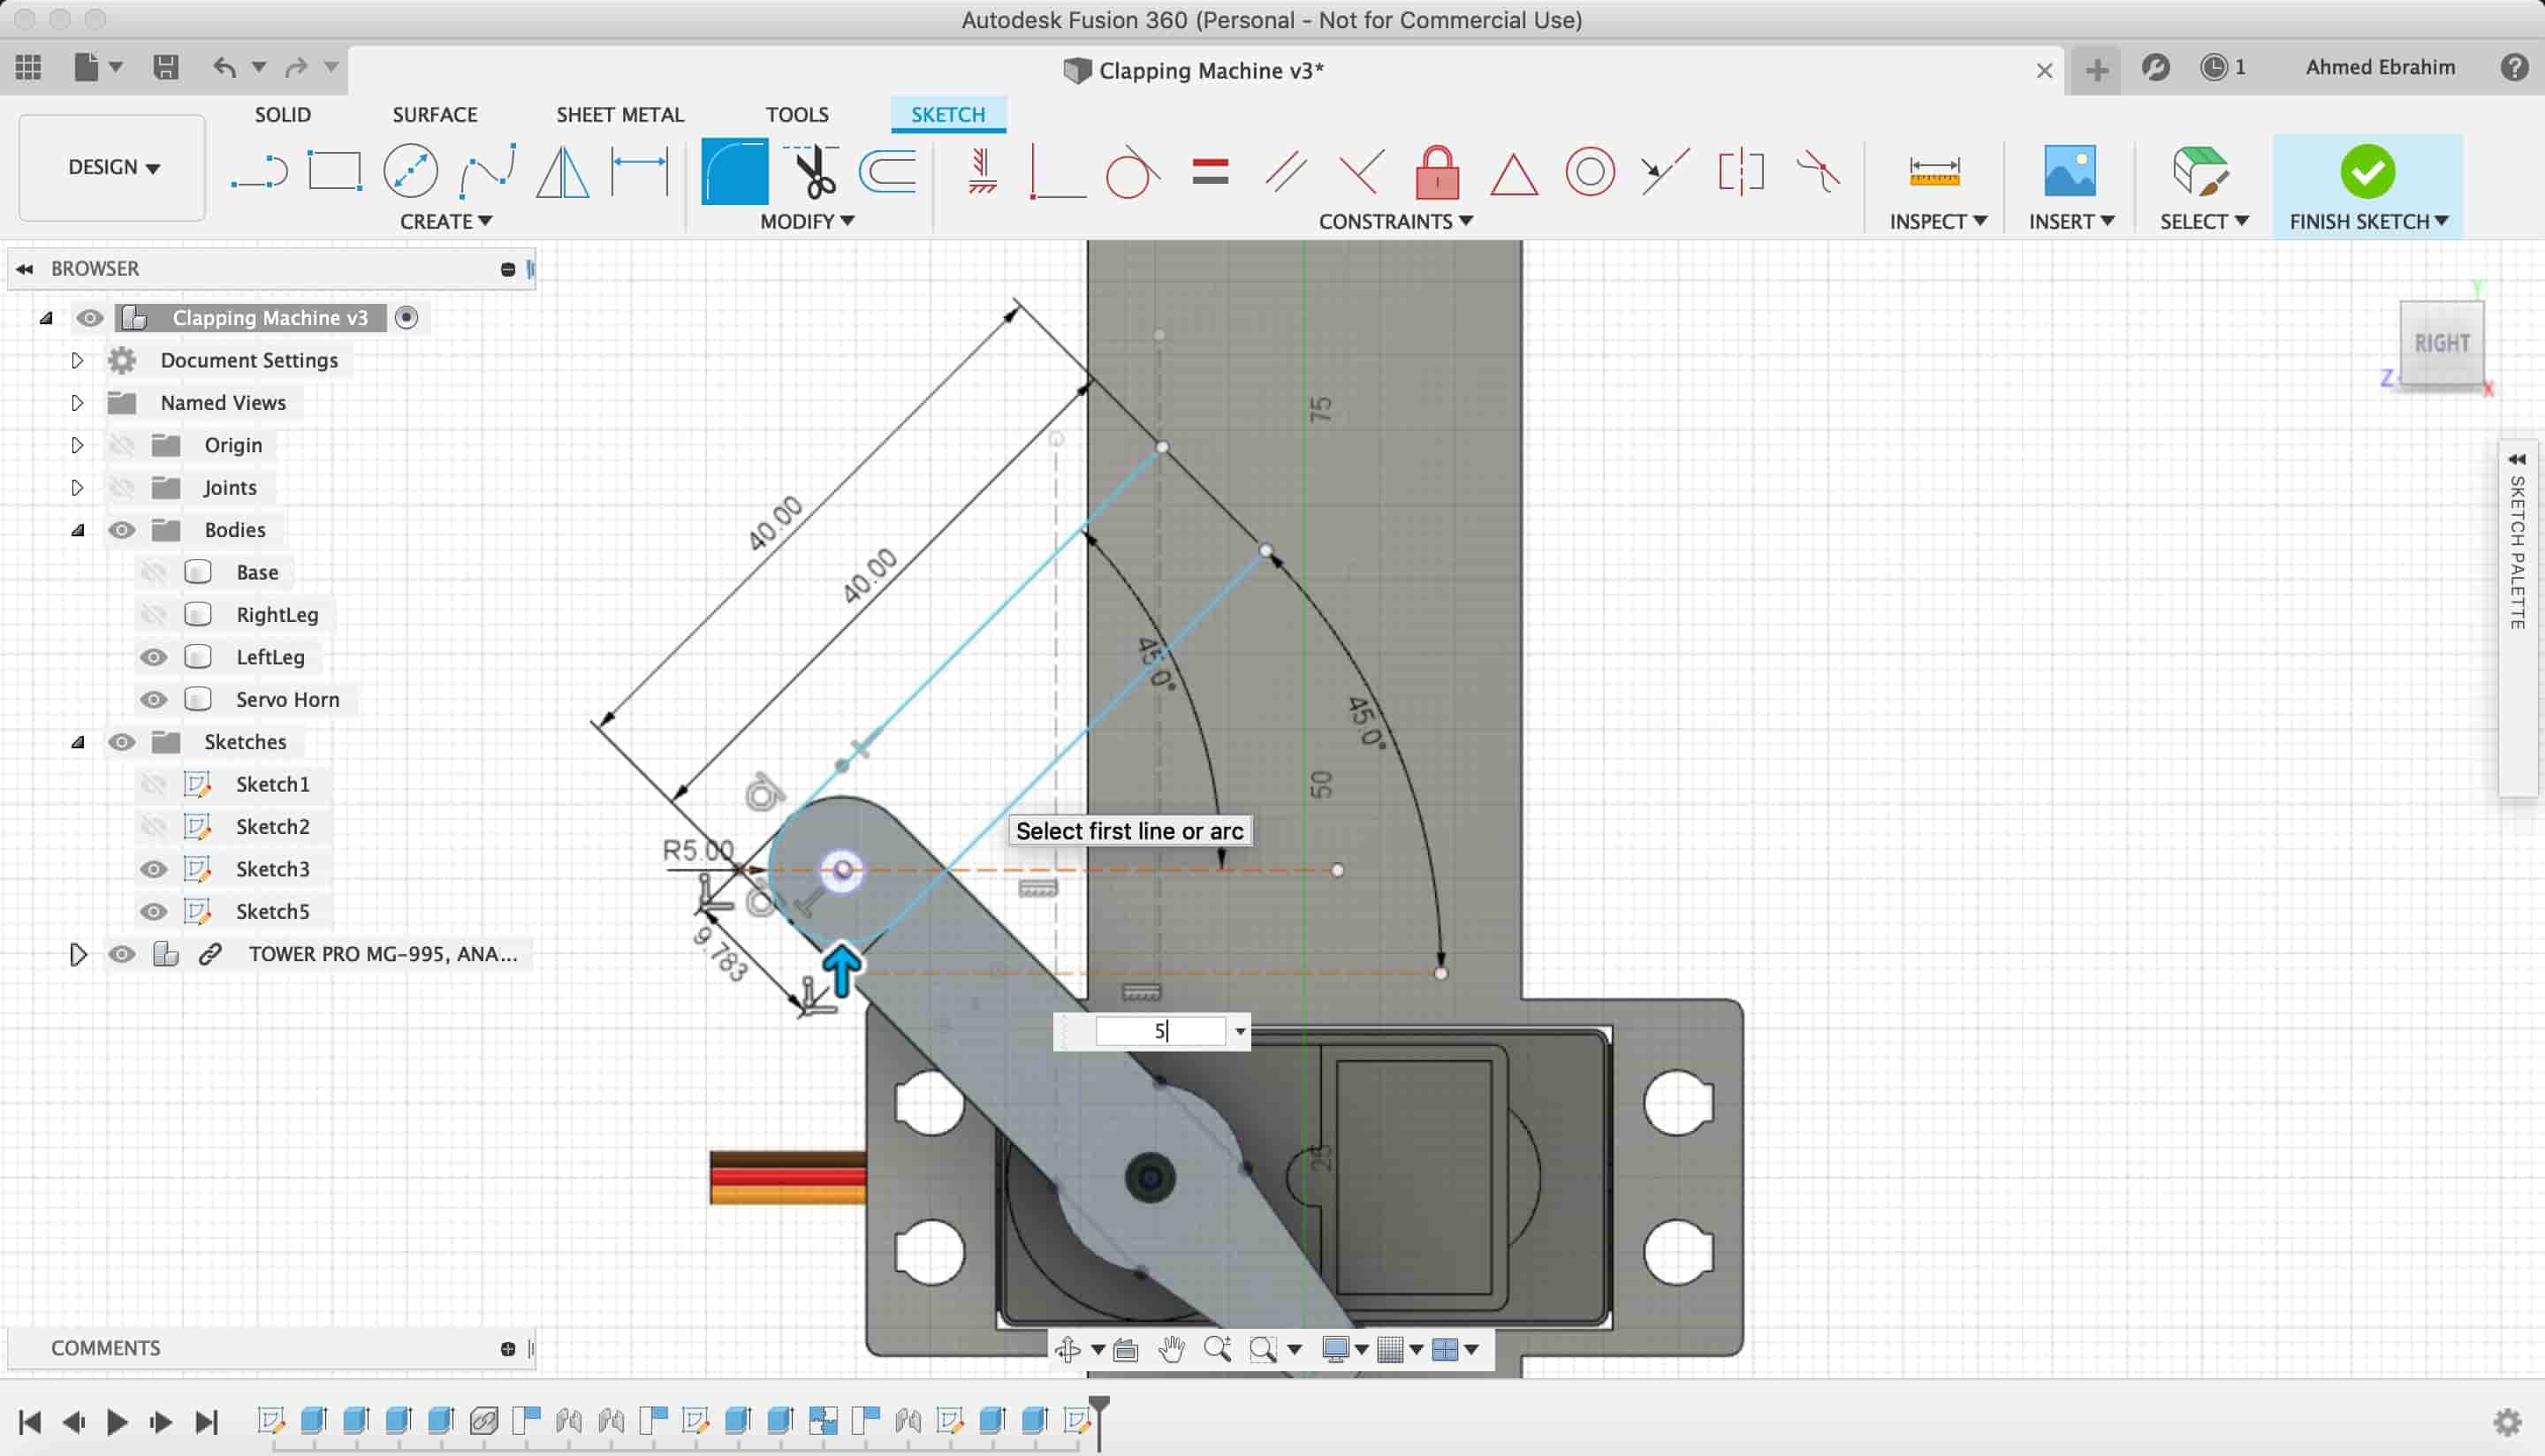2545x1456 pixels.
Task: Switch to the TOOLS tab
Action: click(797, 114)
